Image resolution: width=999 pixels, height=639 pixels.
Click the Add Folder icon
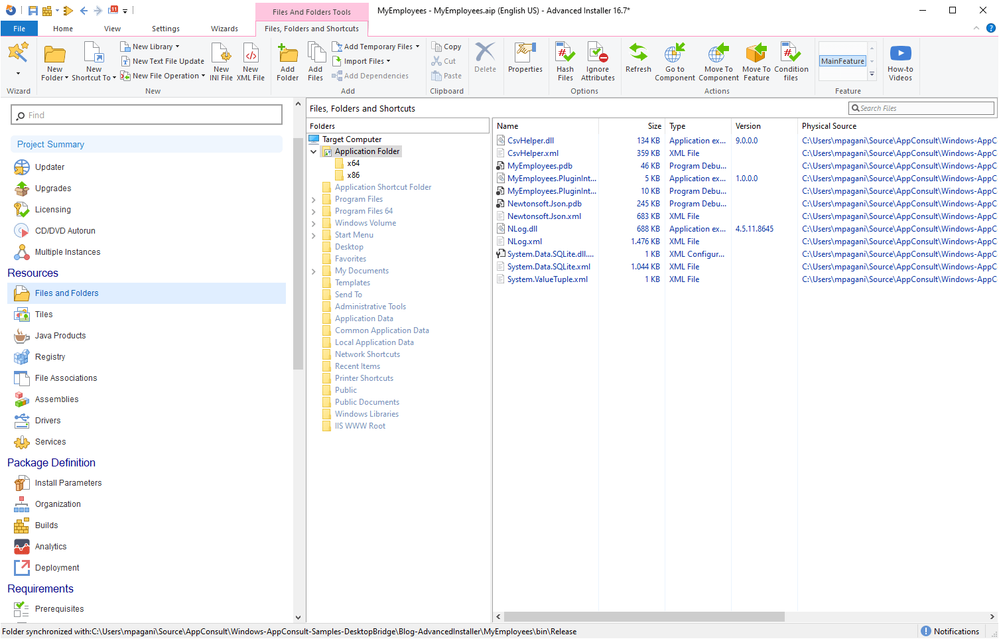pyautogui.click(x=288, y=62)
